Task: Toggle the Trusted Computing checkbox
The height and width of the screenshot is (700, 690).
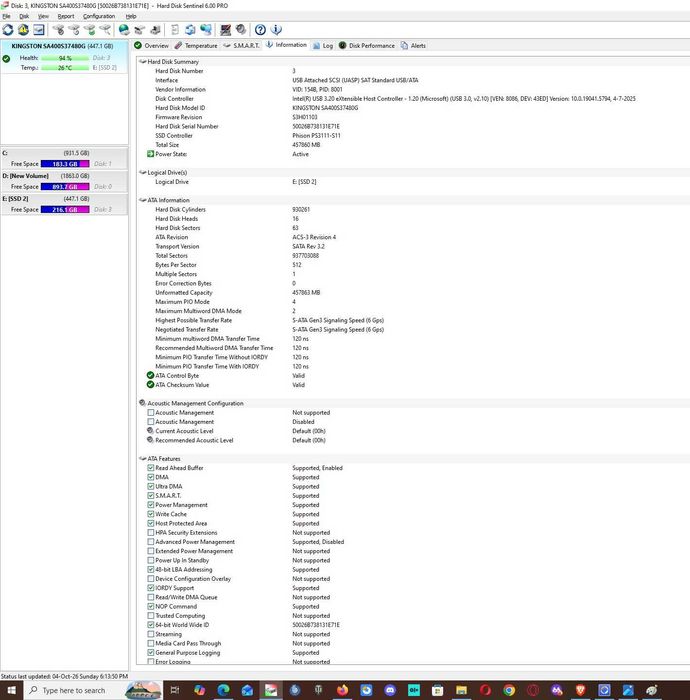Action: click(x=151, y=616)
